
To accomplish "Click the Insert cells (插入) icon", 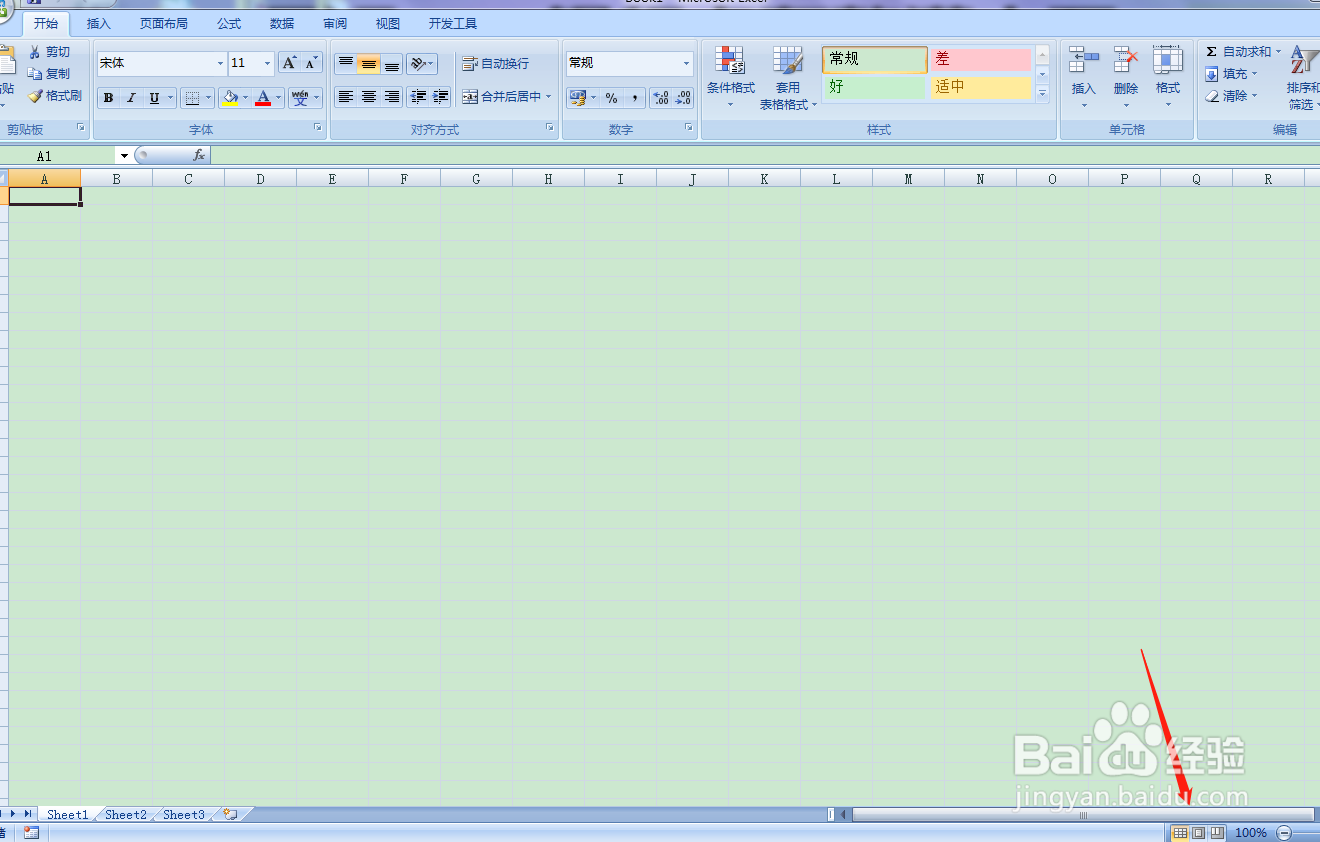I will (x=1084, y=62).
